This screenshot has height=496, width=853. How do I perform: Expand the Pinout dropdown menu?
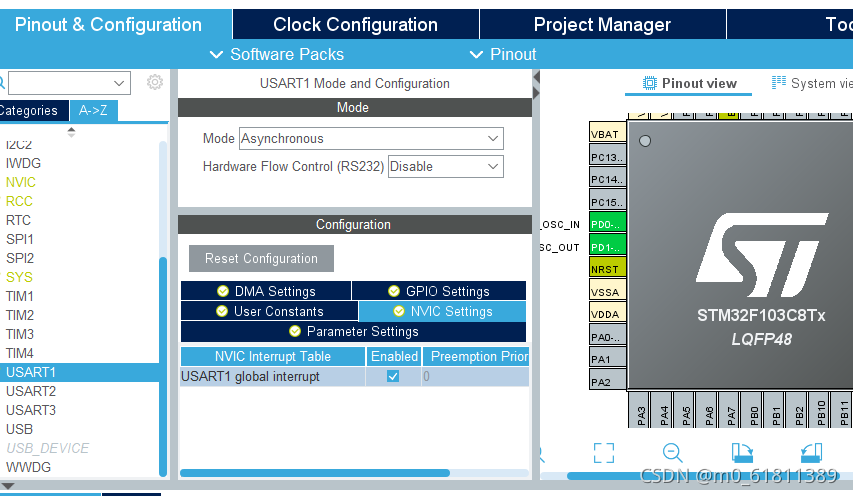pos(503,54)
